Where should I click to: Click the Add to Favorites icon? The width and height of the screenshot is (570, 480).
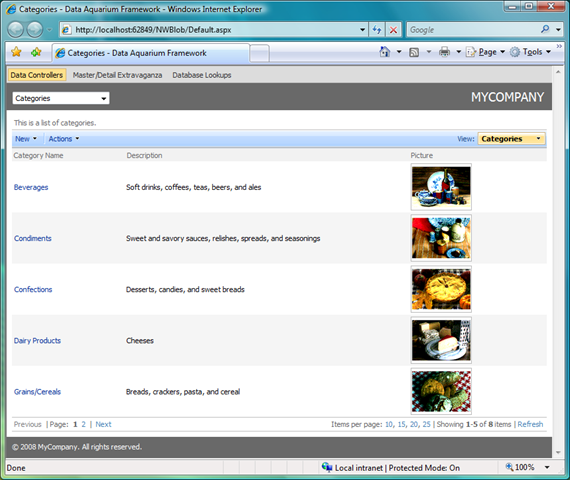[x=36, y=52]
